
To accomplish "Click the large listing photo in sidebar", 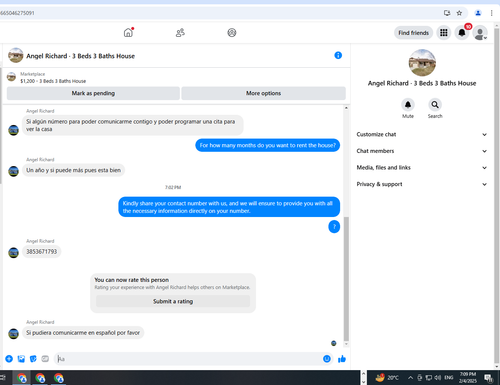I will [422, 63].
